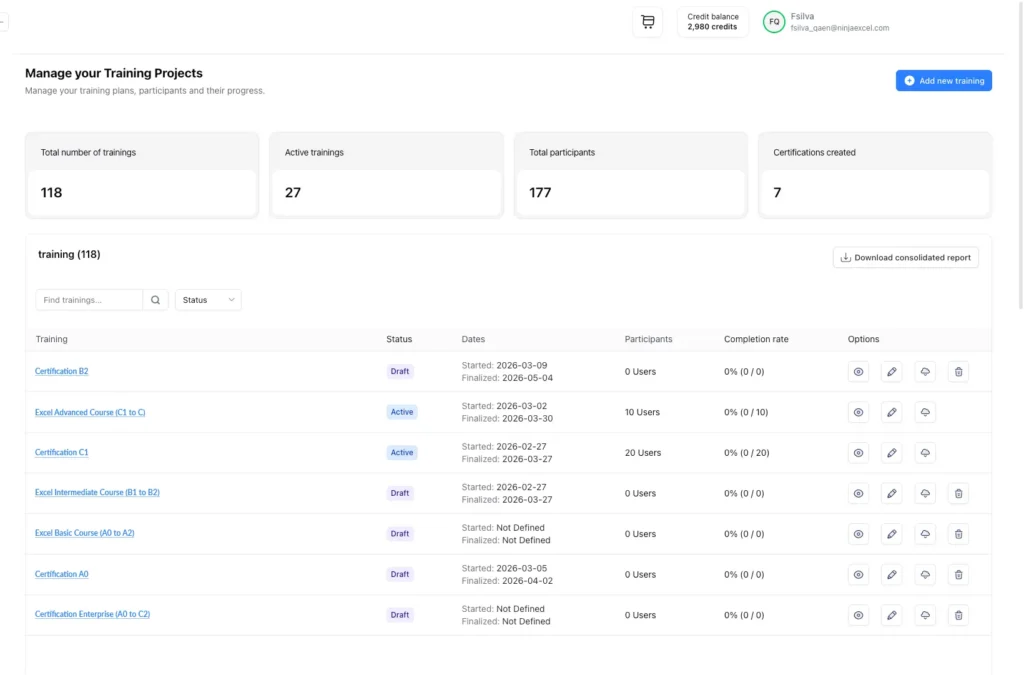Click the search magnifier icon
Screen dimensions: 1024x675
(155, 300)
